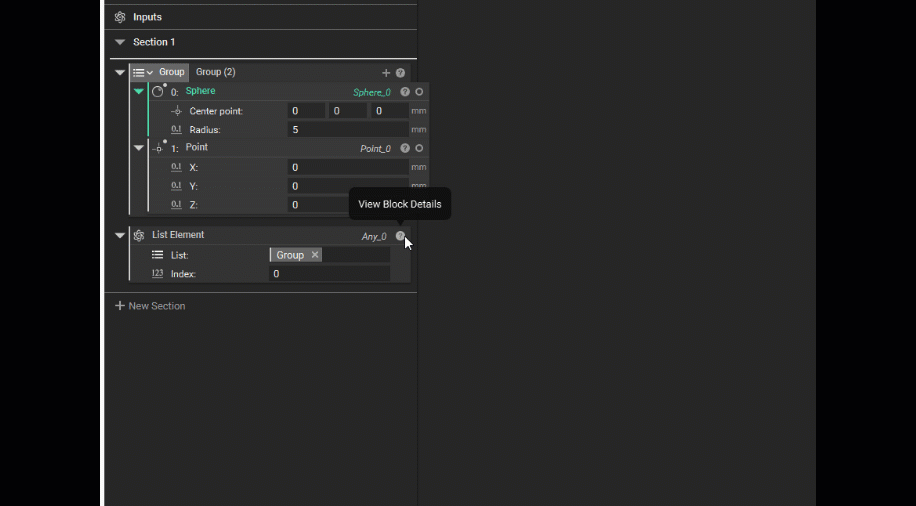The image size is (916, 506).
Task: Click the Z scalar icon
Action: pos(176,205)
